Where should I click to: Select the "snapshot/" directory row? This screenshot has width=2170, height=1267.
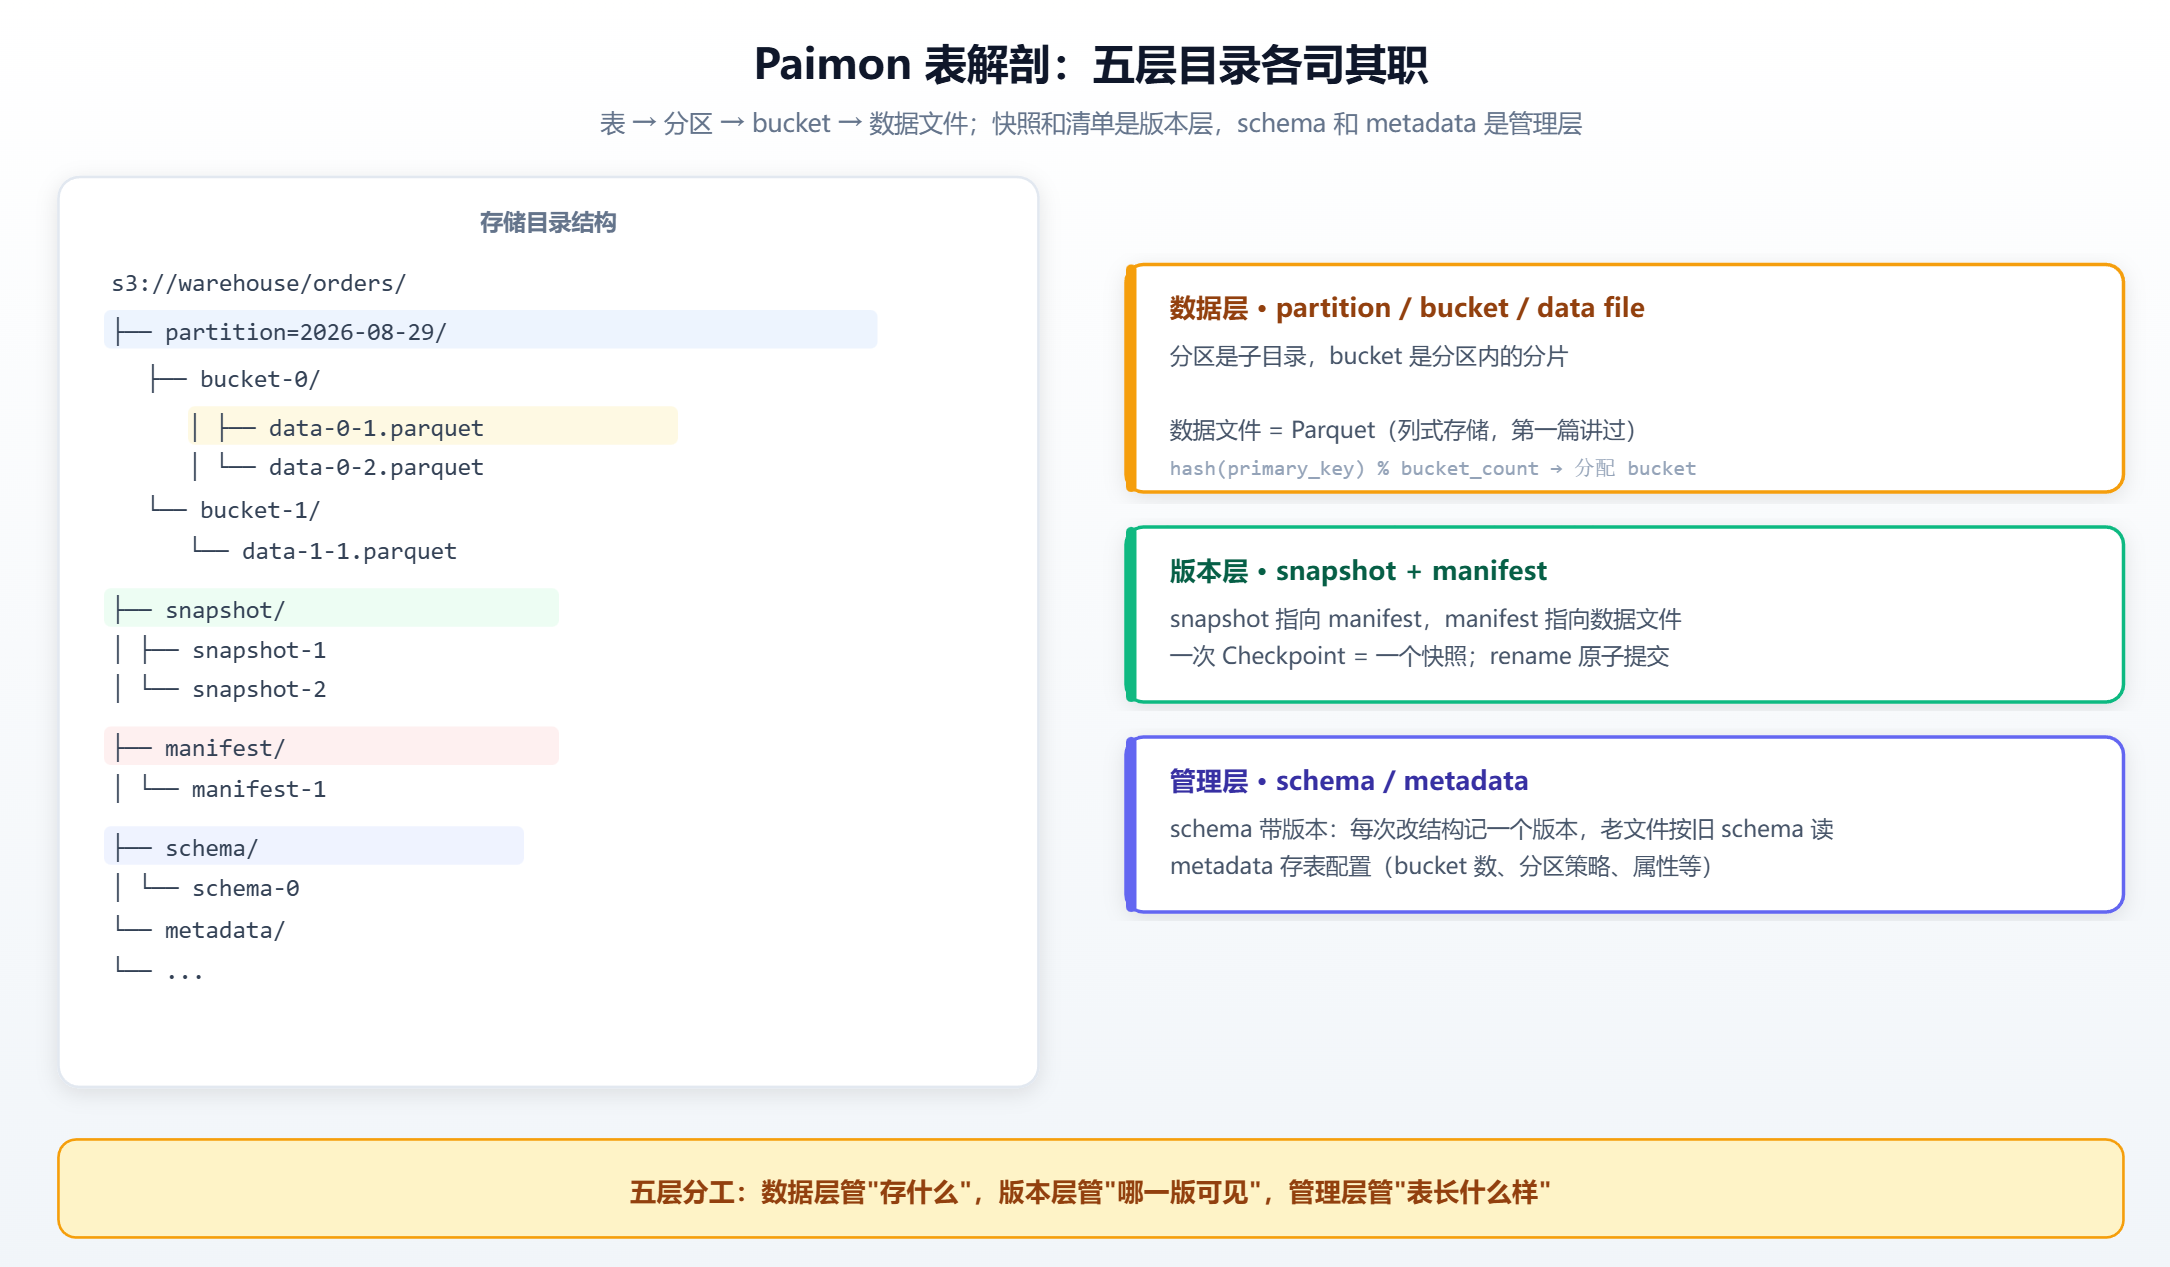point(331,608)
